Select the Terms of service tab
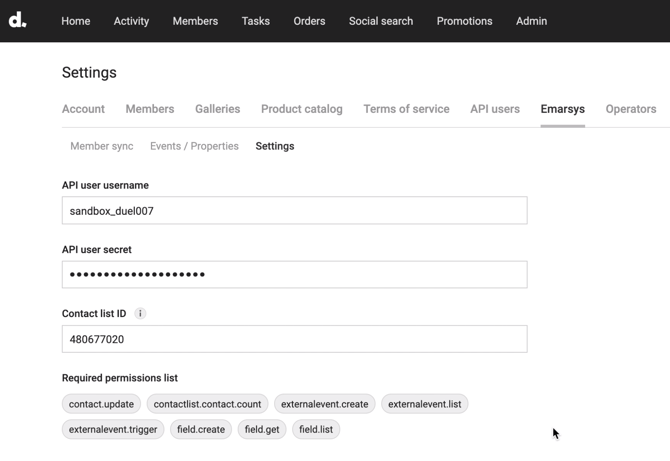The width and height of the screenshot is (670, 461). tap(406, 109)
